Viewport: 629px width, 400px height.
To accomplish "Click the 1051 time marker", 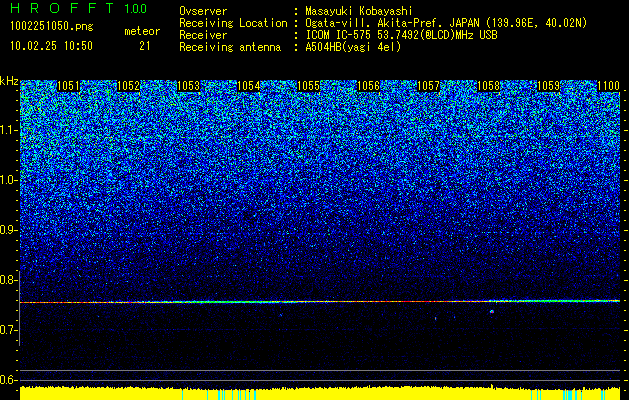I will (x=68, y=86).
